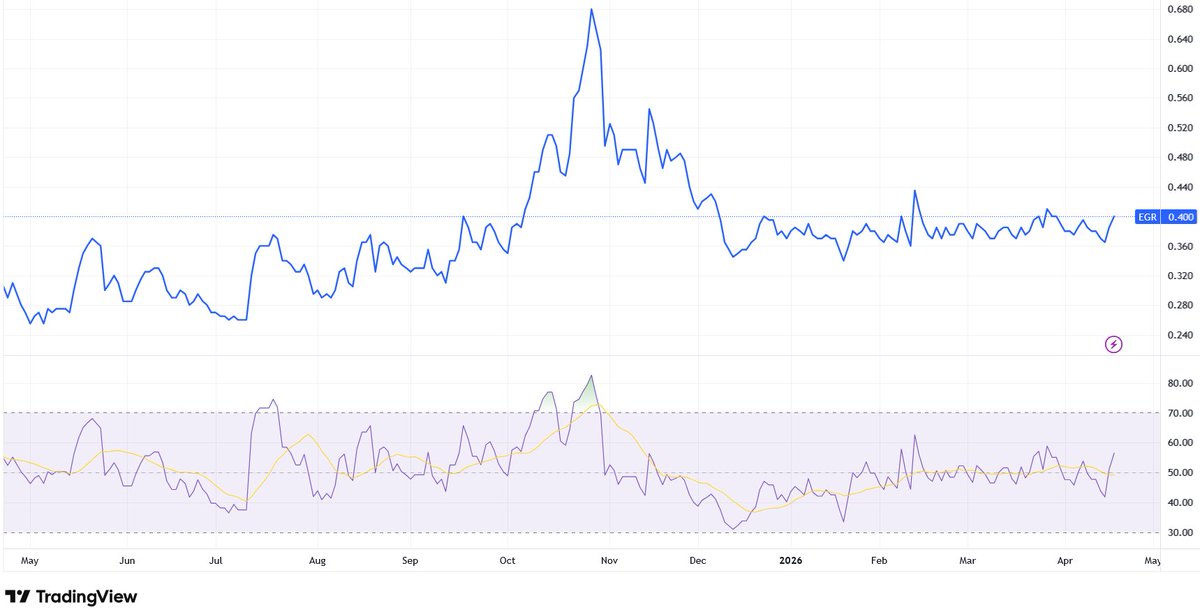The width and height of the screenshot is (1200, 612).
Task: Click the EGR symbol price label
Action: [1146, 216]
